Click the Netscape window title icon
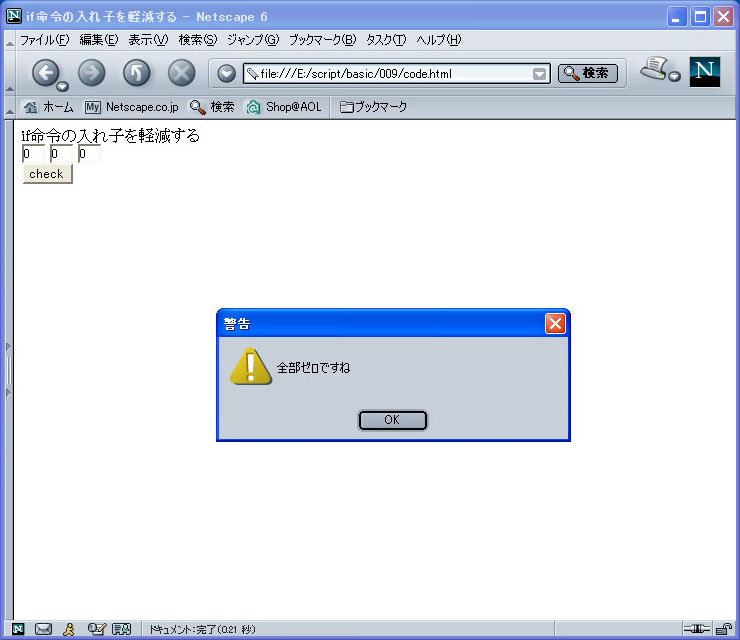 [x=14, y=16]
